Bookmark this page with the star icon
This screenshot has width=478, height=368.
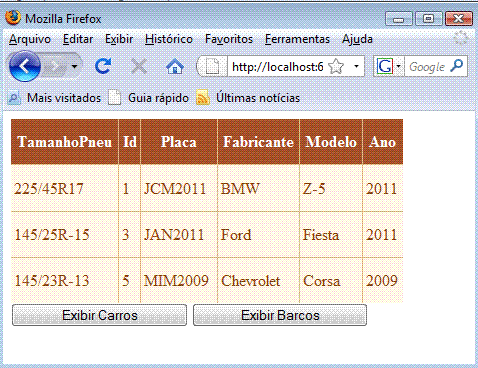click(336, 67)
